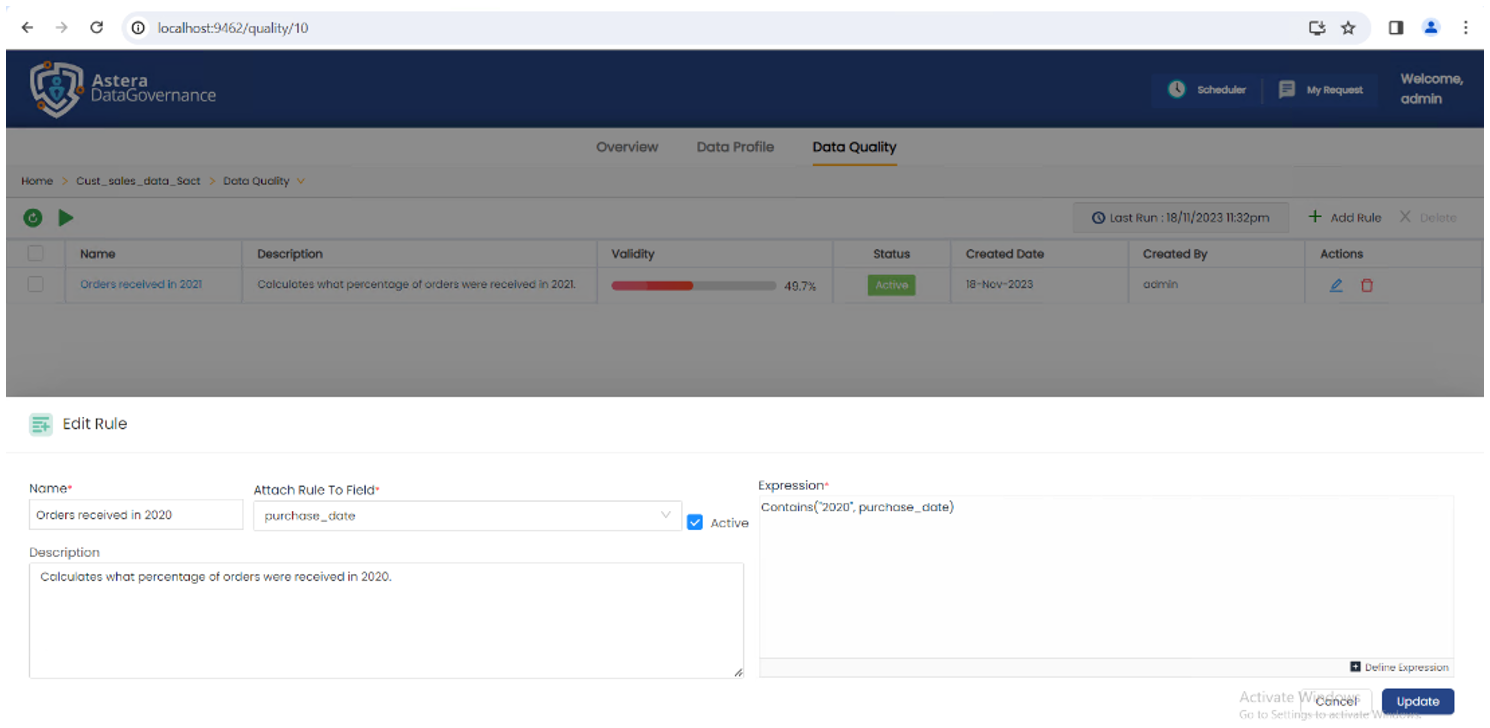Click the Name input field

pos(136,515)
